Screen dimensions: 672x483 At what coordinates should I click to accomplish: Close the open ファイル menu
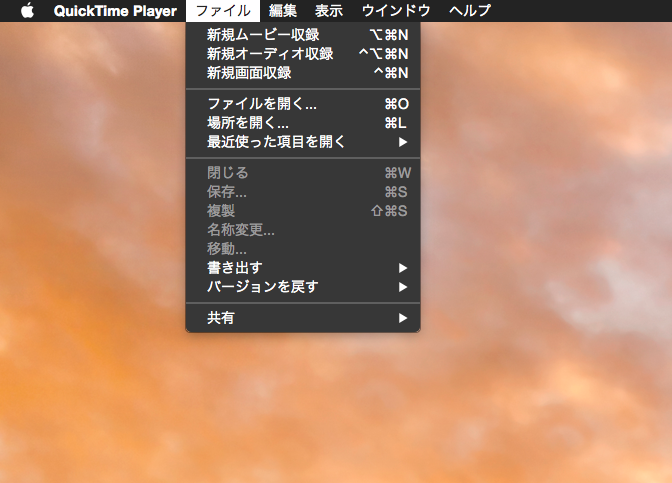[223, 10]
